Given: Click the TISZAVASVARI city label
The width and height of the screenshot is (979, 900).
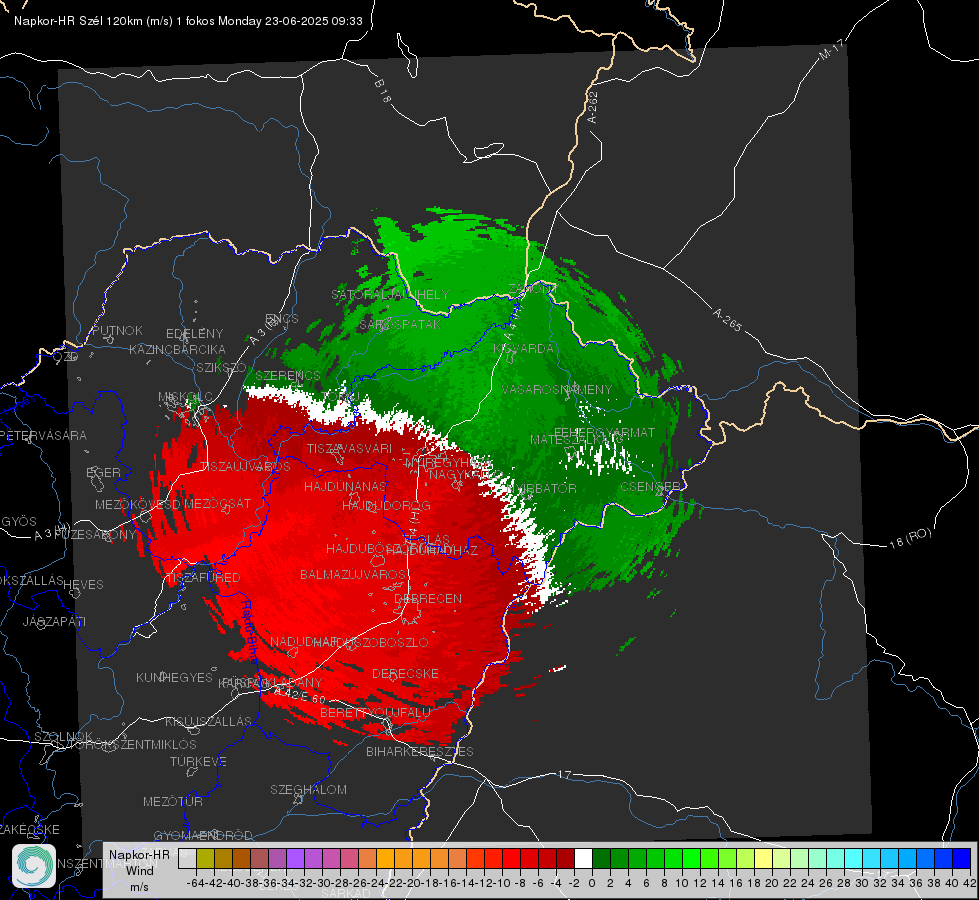Looking at the screenshot, I should 350,448.
